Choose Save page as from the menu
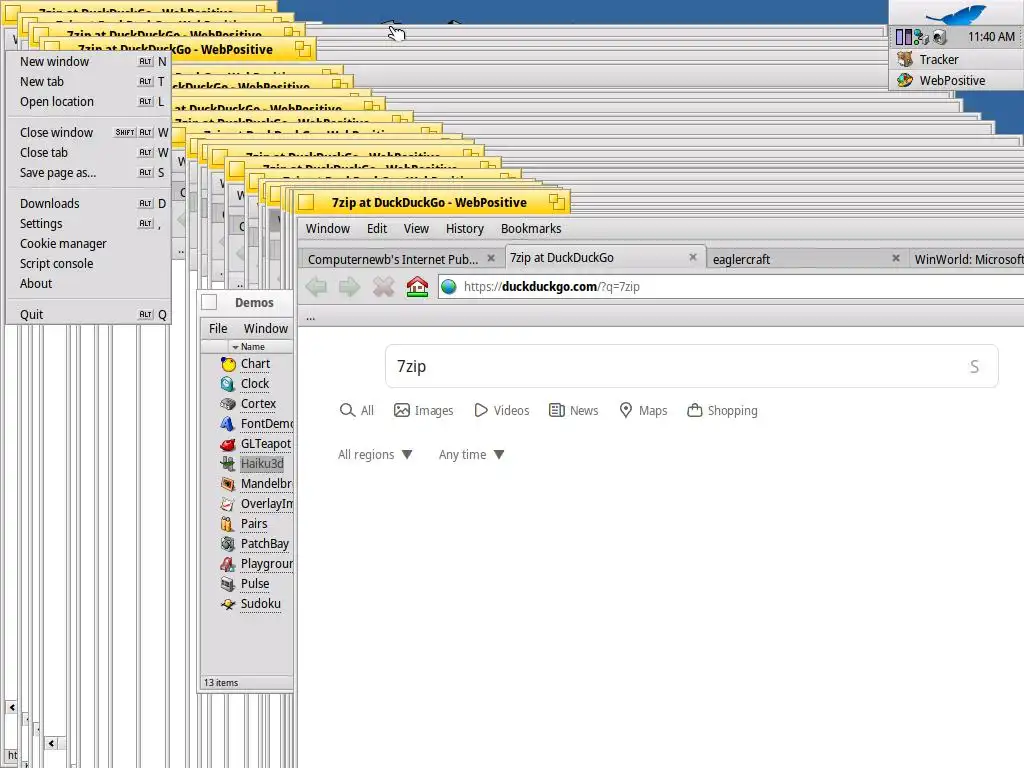This screenshot has height=768, width=1024. pos(89,173)
